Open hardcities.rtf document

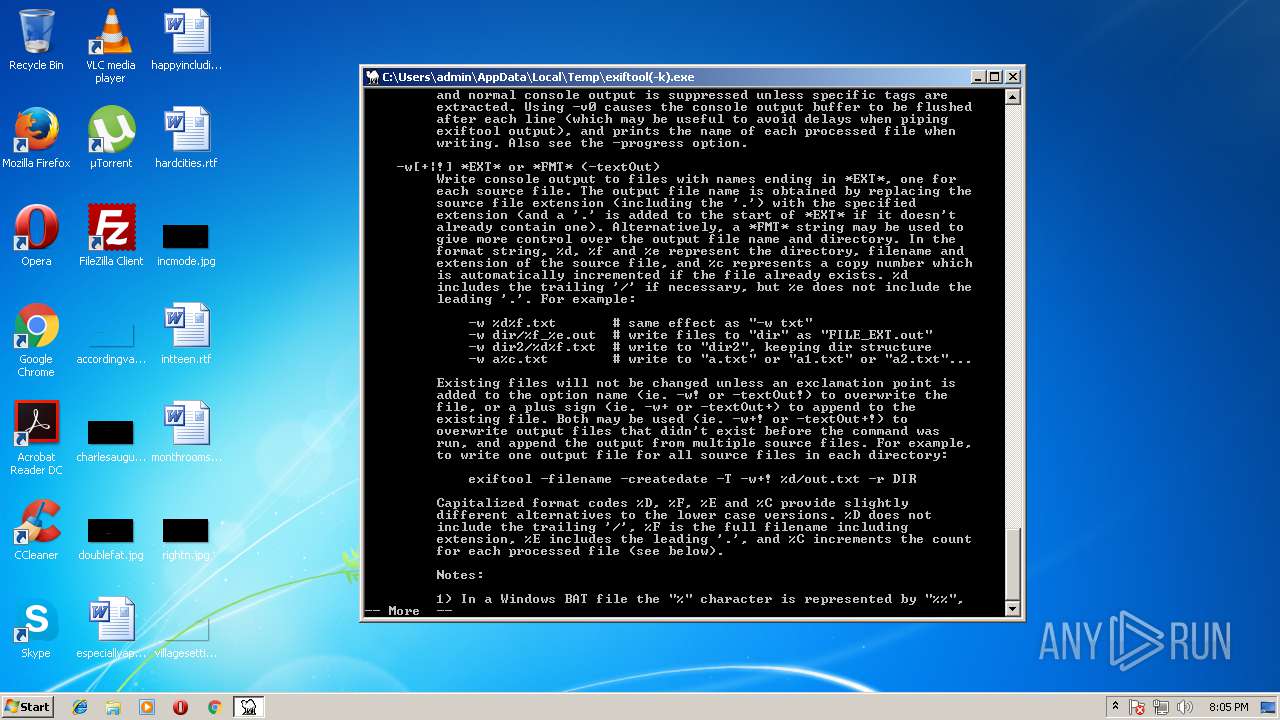(x=186, y=138)
